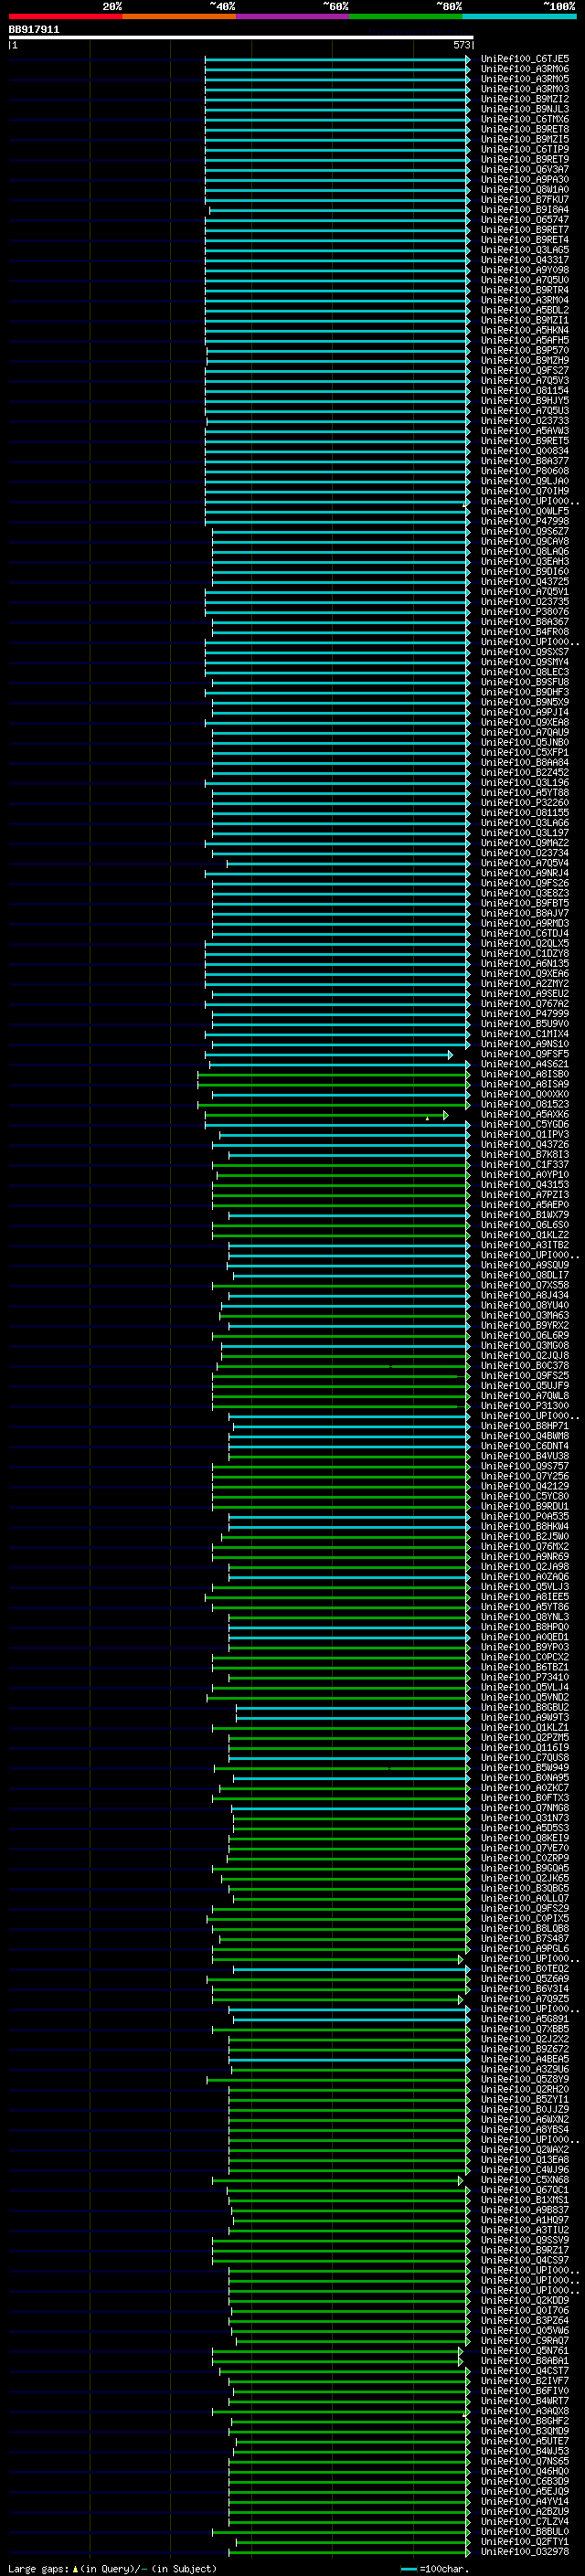Select hit label UniRef100_A9SQU9
The image size is (585, 2576).
click(525, 1265)
